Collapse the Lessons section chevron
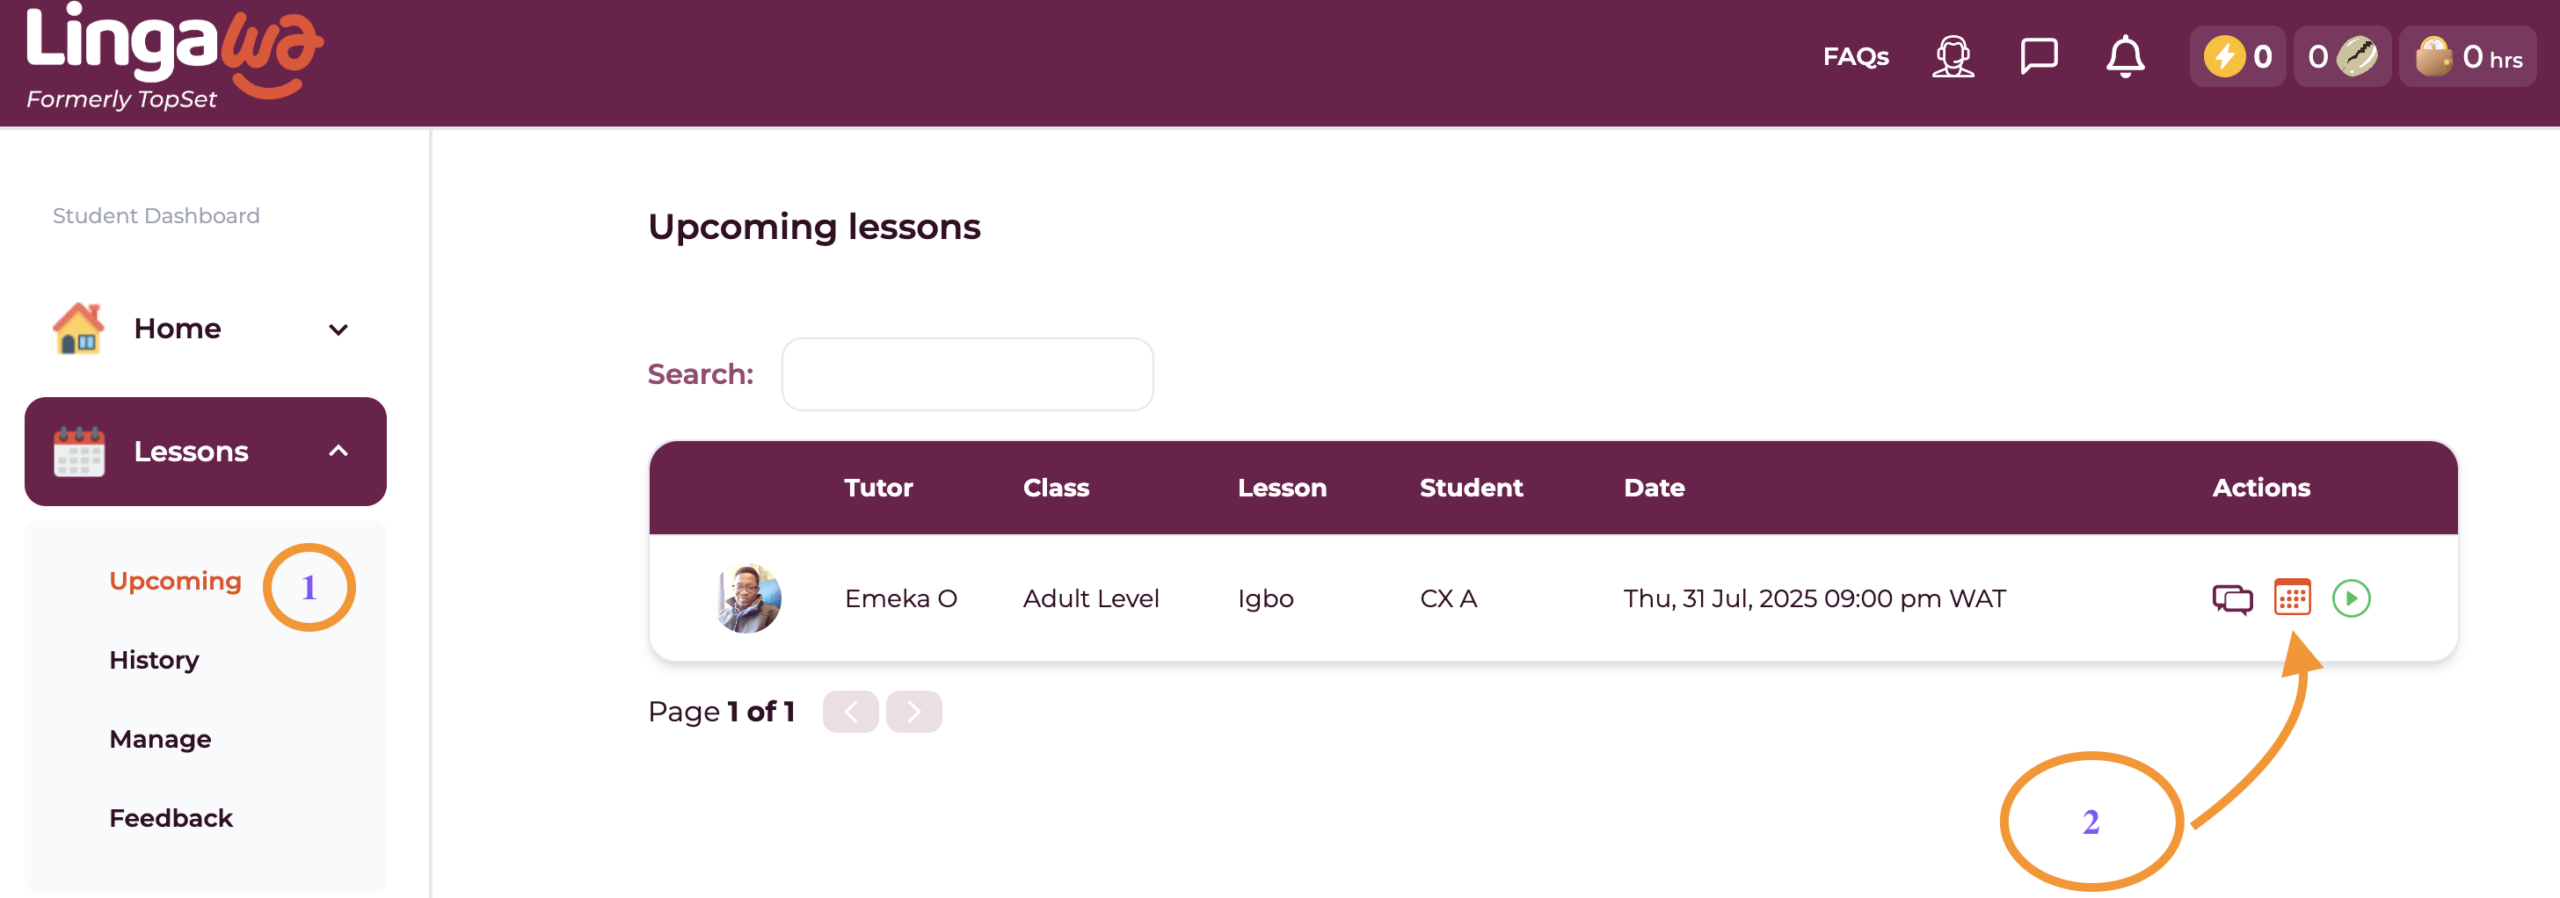 click(338, 452)
